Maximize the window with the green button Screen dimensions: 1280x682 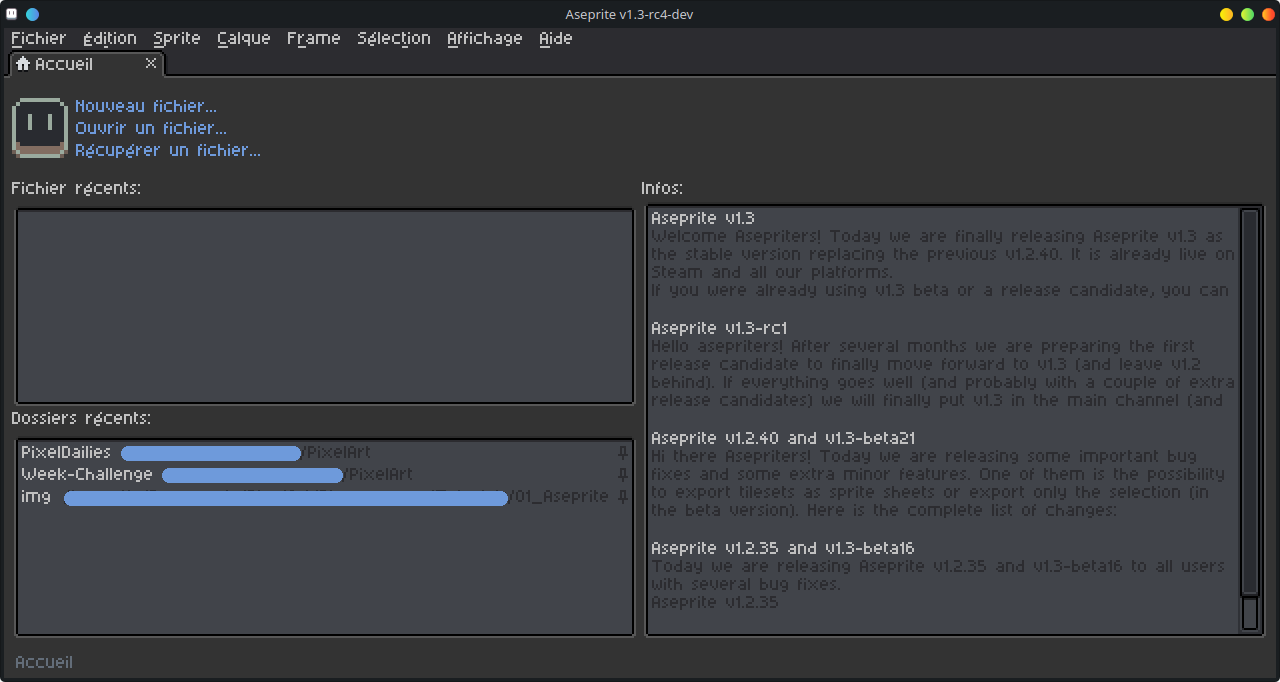(1247, 14)
